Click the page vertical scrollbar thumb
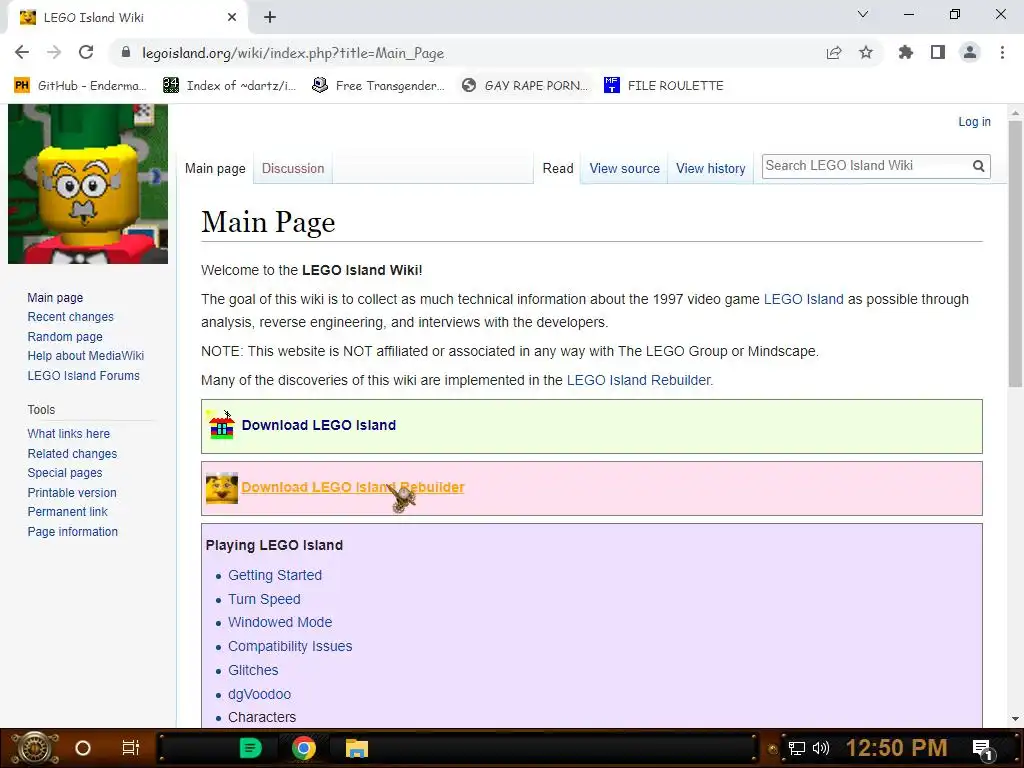The height and width of the screenshot is (768, 1024). coord(1015,255)
